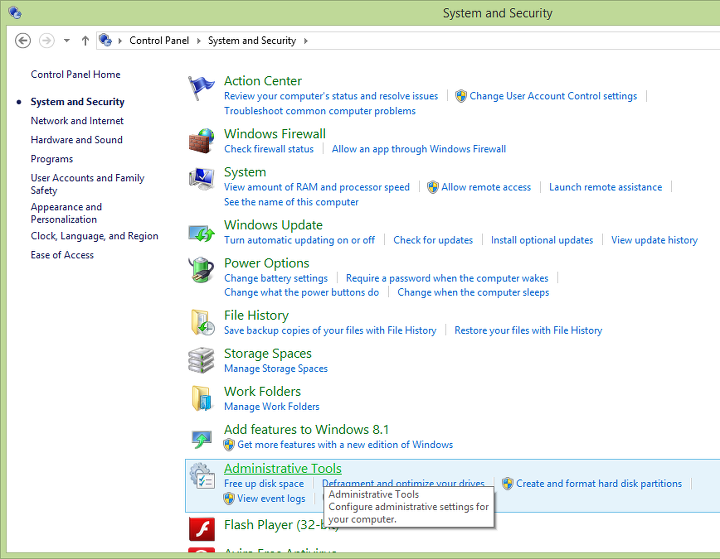Image resolution: width=720 pixels, height=559 pixels.
Task: Click Free up disk space
Action: pos(264,484)
